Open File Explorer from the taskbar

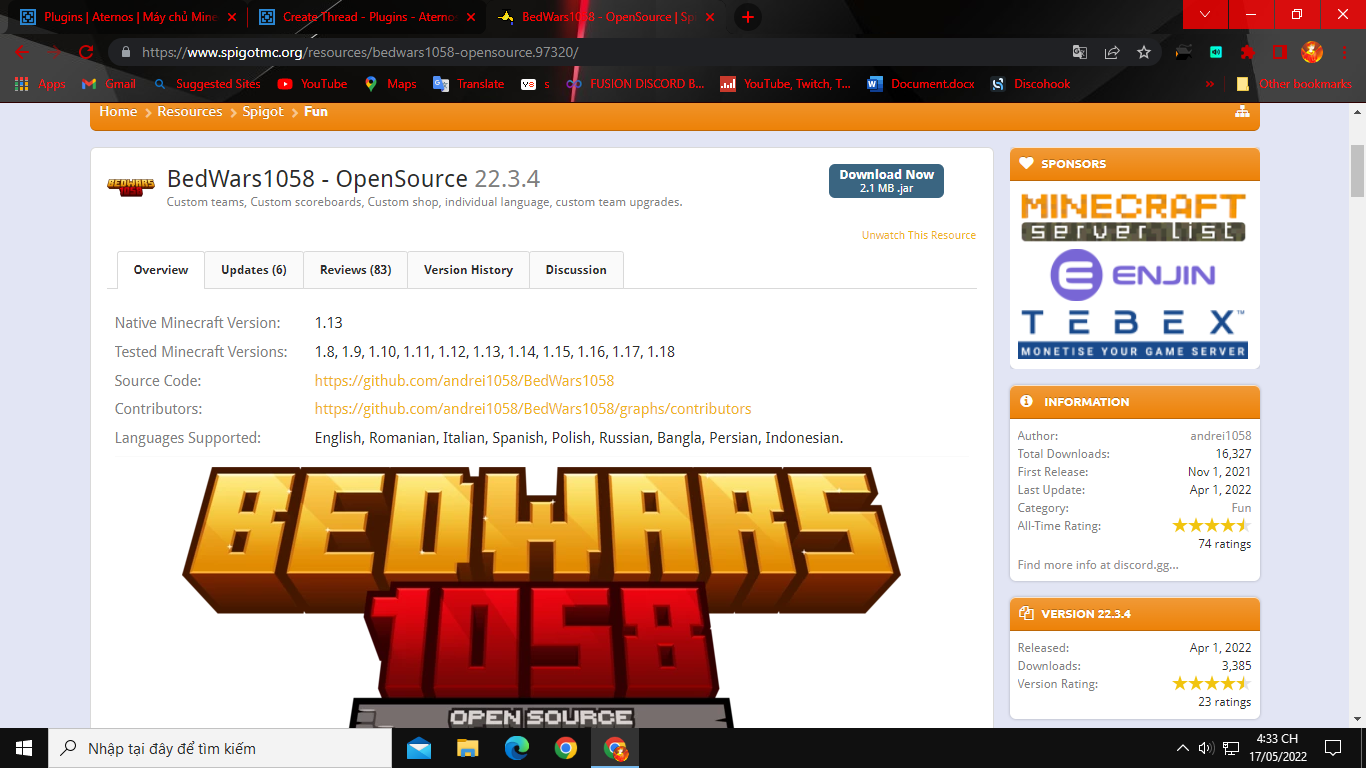click(x=468, y=748)
